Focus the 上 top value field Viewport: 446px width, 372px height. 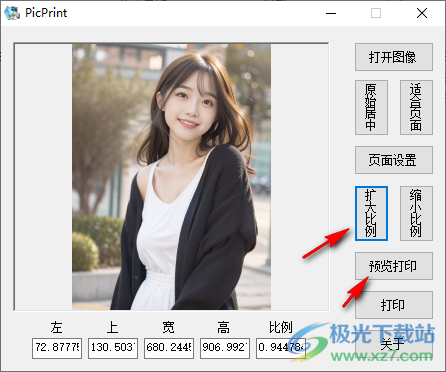pos(113,348)
